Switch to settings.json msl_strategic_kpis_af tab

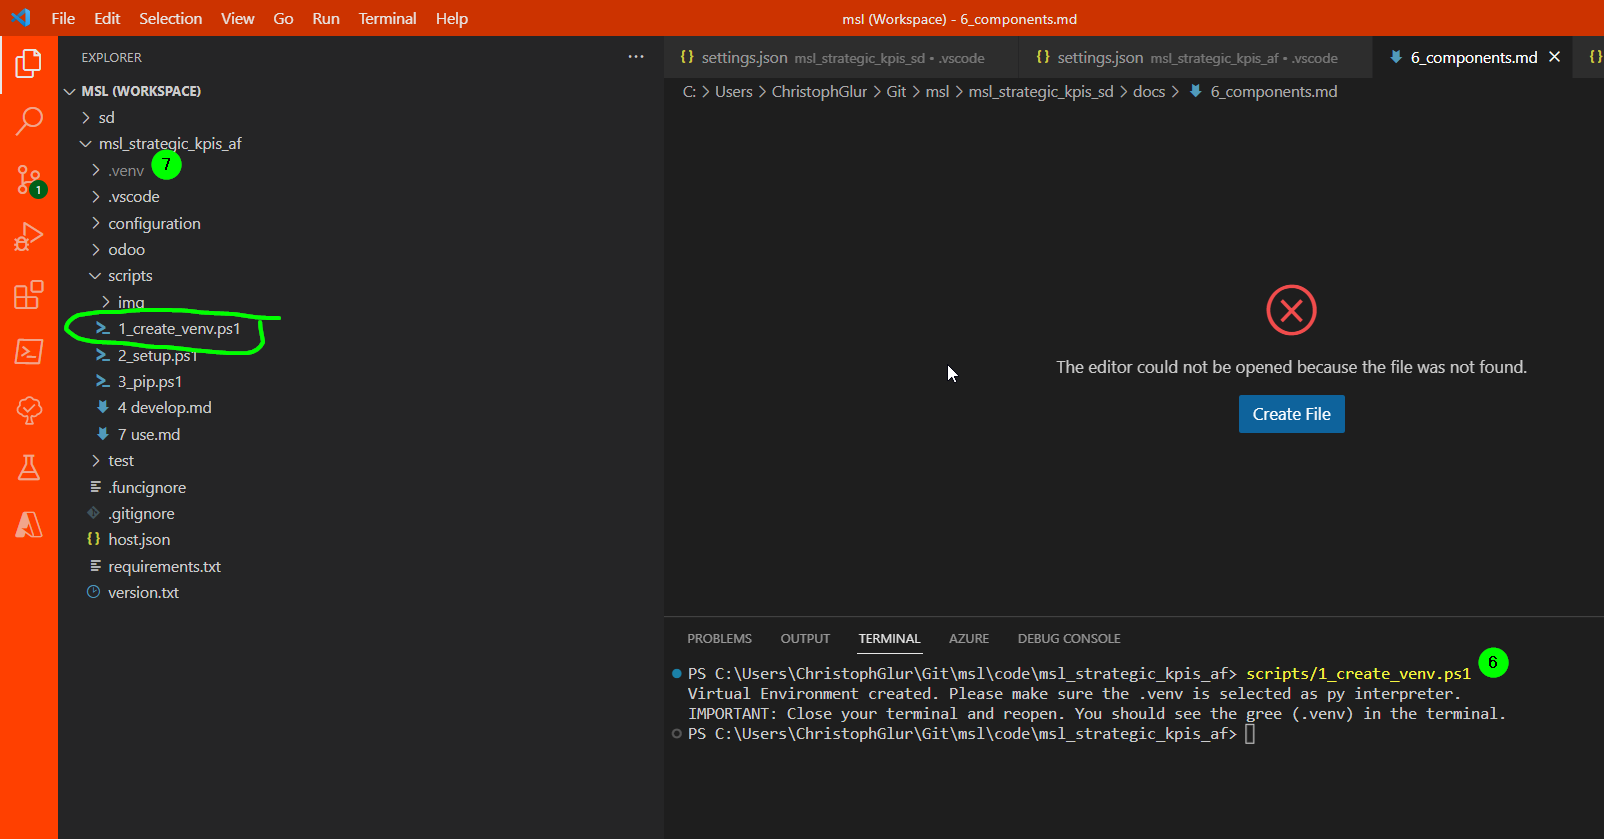click(1196, 57)
